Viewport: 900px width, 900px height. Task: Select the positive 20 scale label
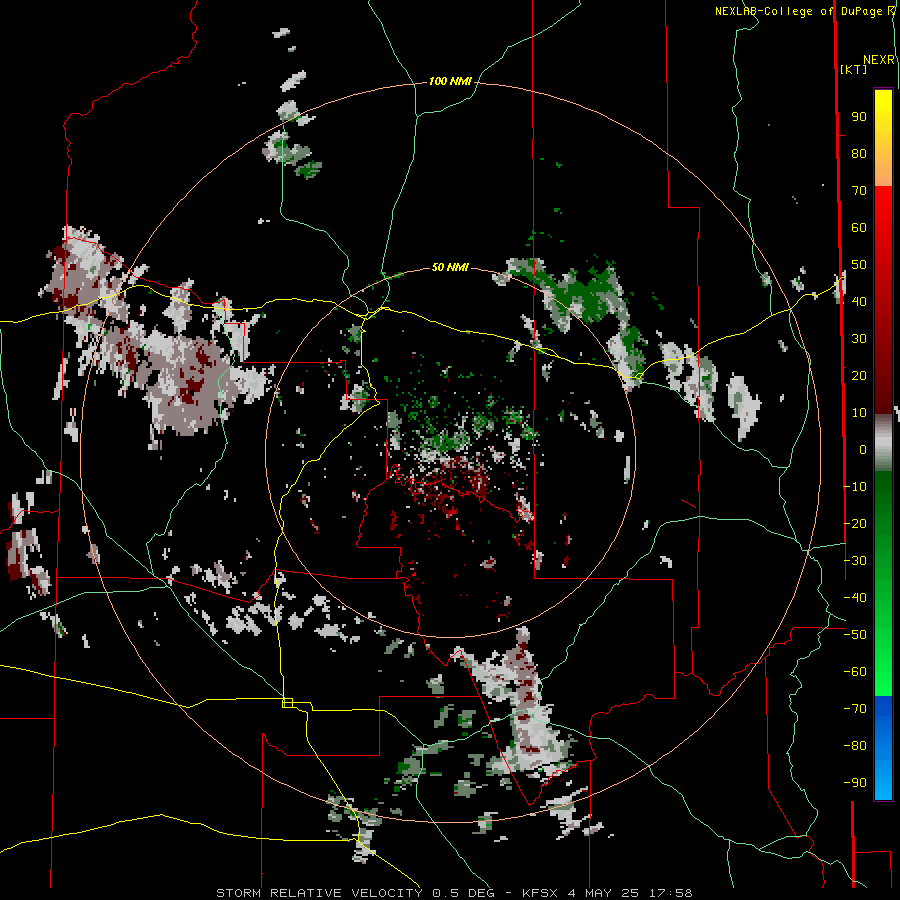pyautogui.click(x=859, y=376)
